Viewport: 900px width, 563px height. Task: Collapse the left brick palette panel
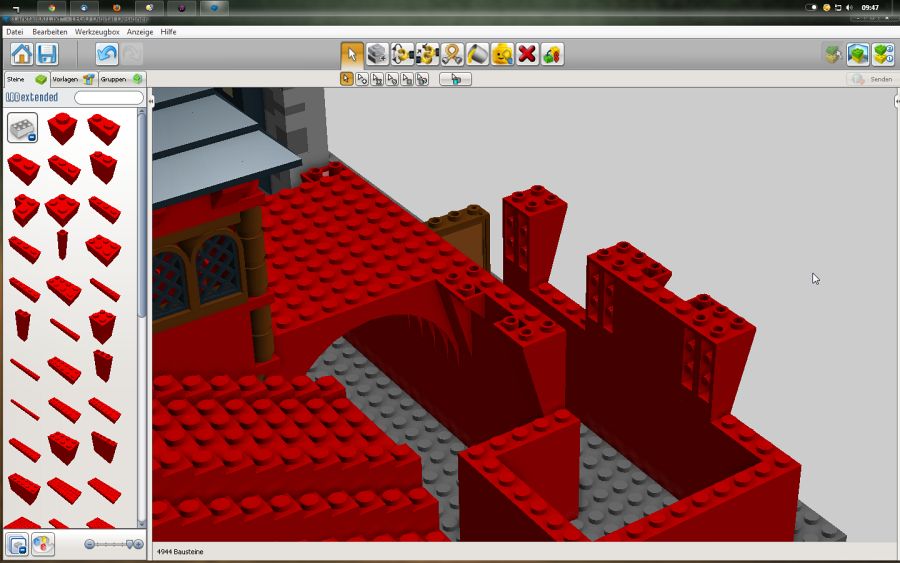[149, 100]
